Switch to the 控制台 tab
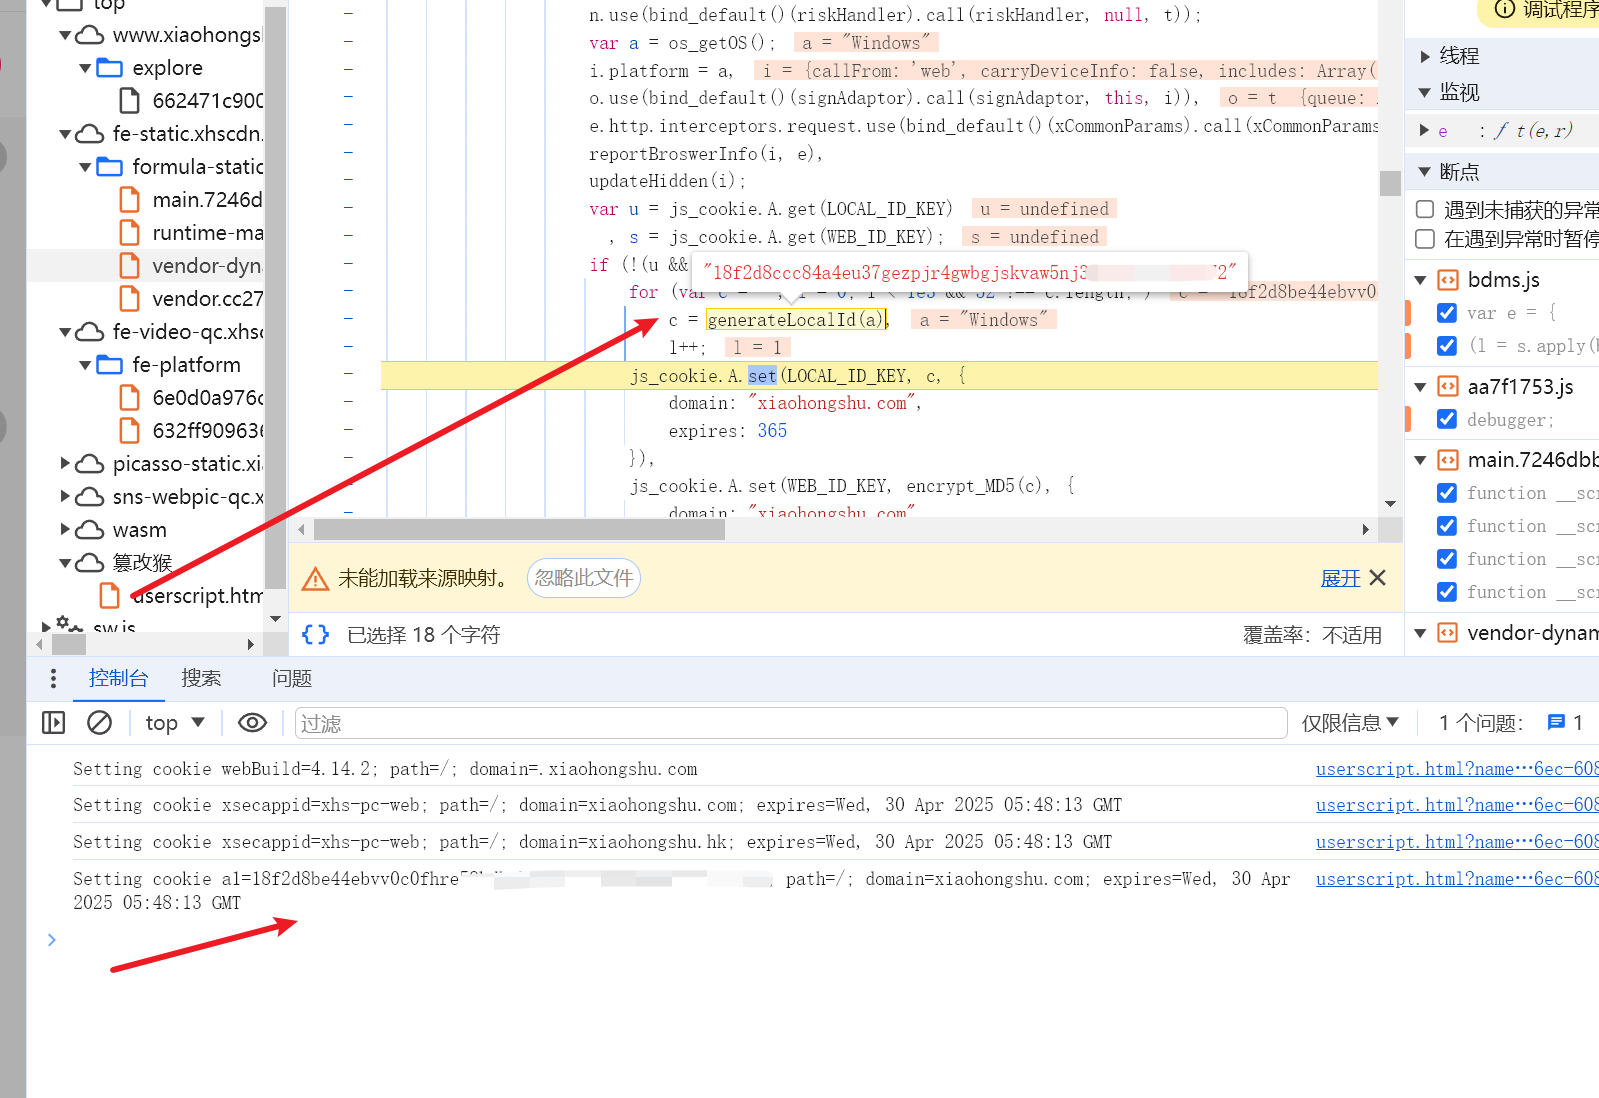Viewport: 1599px width, 1098px height. 118,679
